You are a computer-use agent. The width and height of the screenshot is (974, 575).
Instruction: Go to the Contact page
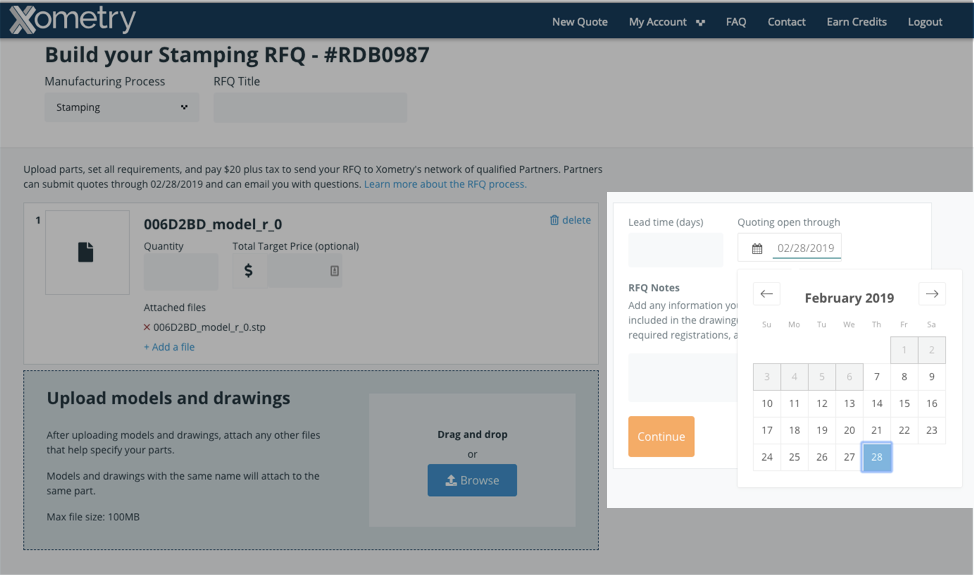pyautogui.click(x=786, y=22)
